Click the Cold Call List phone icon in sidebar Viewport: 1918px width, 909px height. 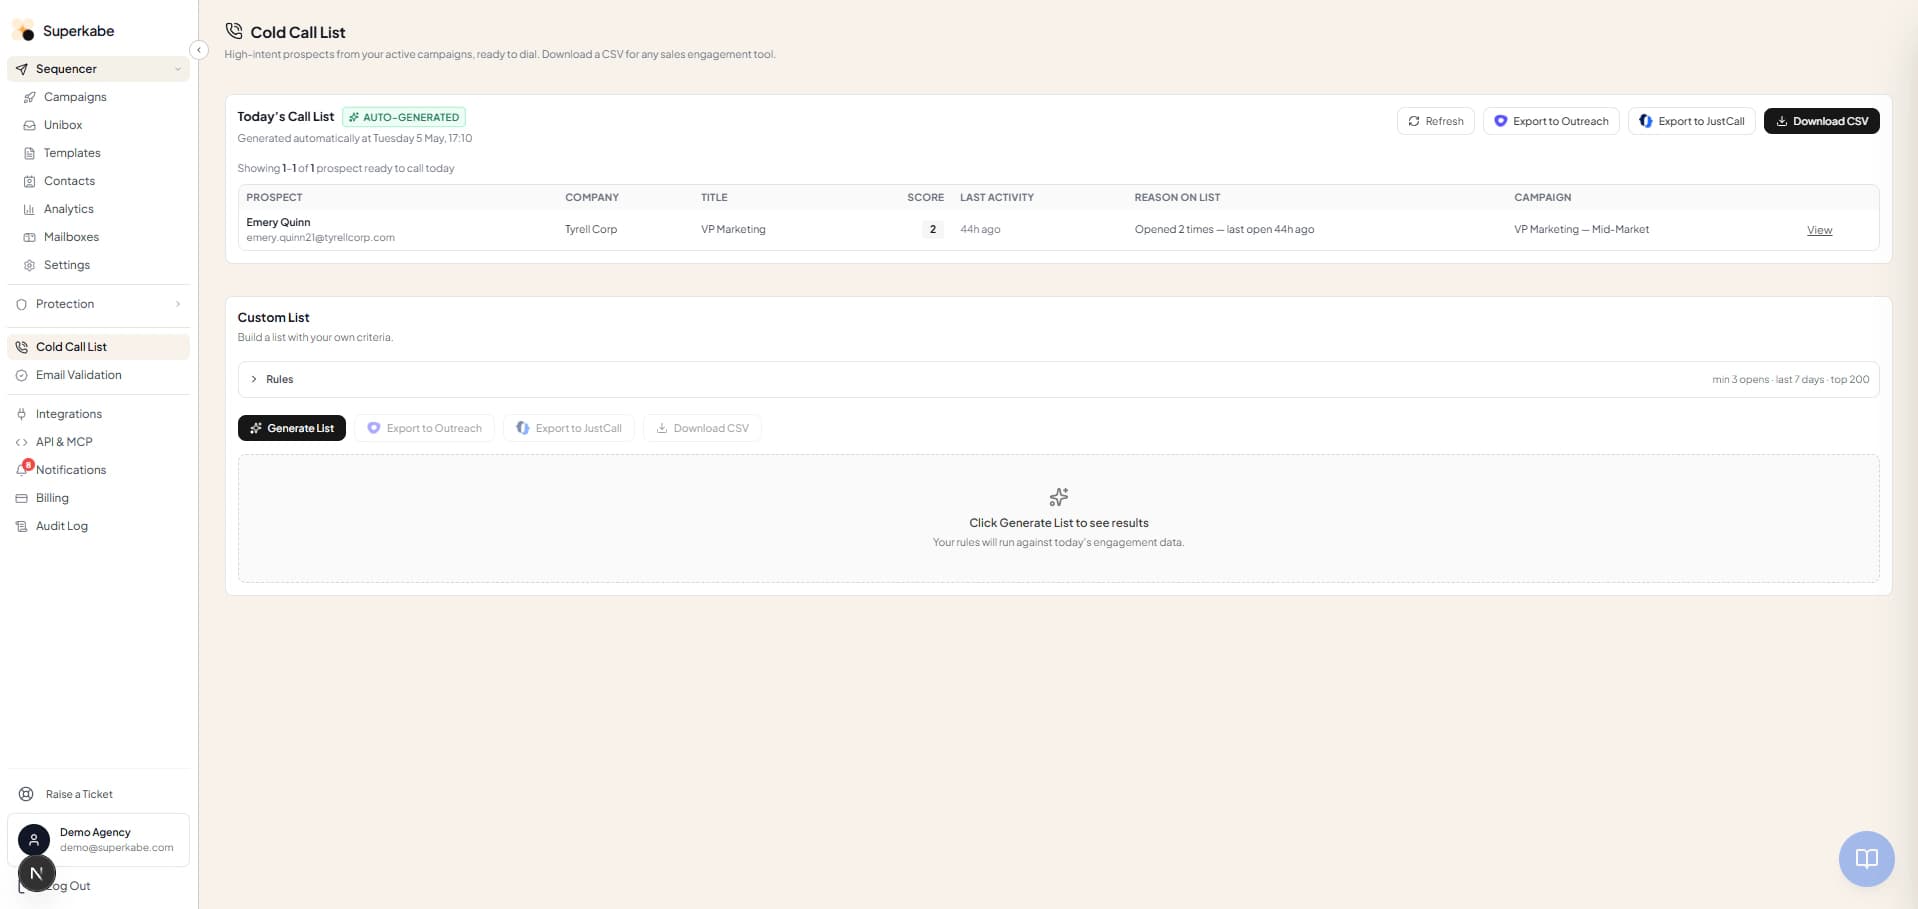21,347
